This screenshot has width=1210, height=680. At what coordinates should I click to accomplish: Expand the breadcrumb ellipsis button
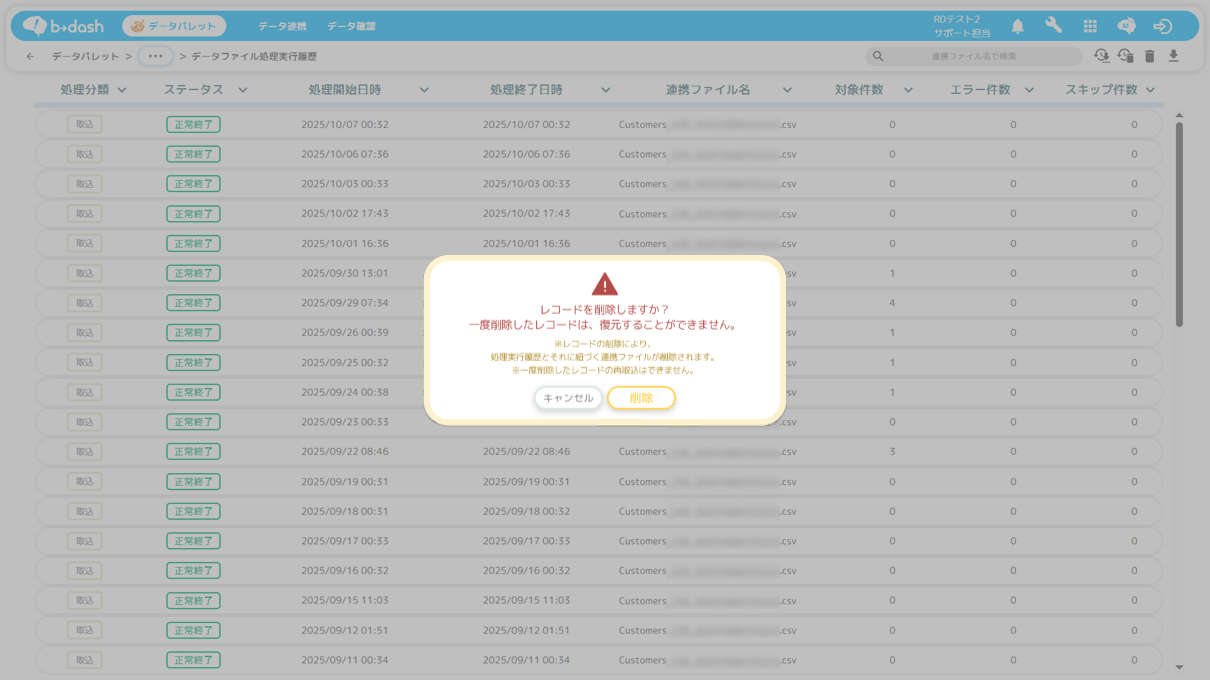(x=155, y=57)
